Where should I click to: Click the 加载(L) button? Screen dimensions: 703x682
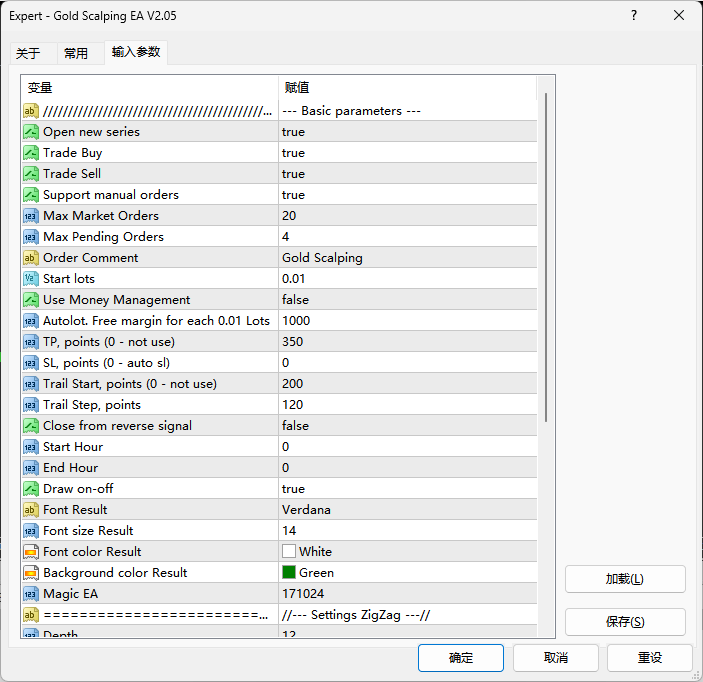pos(625,579)
